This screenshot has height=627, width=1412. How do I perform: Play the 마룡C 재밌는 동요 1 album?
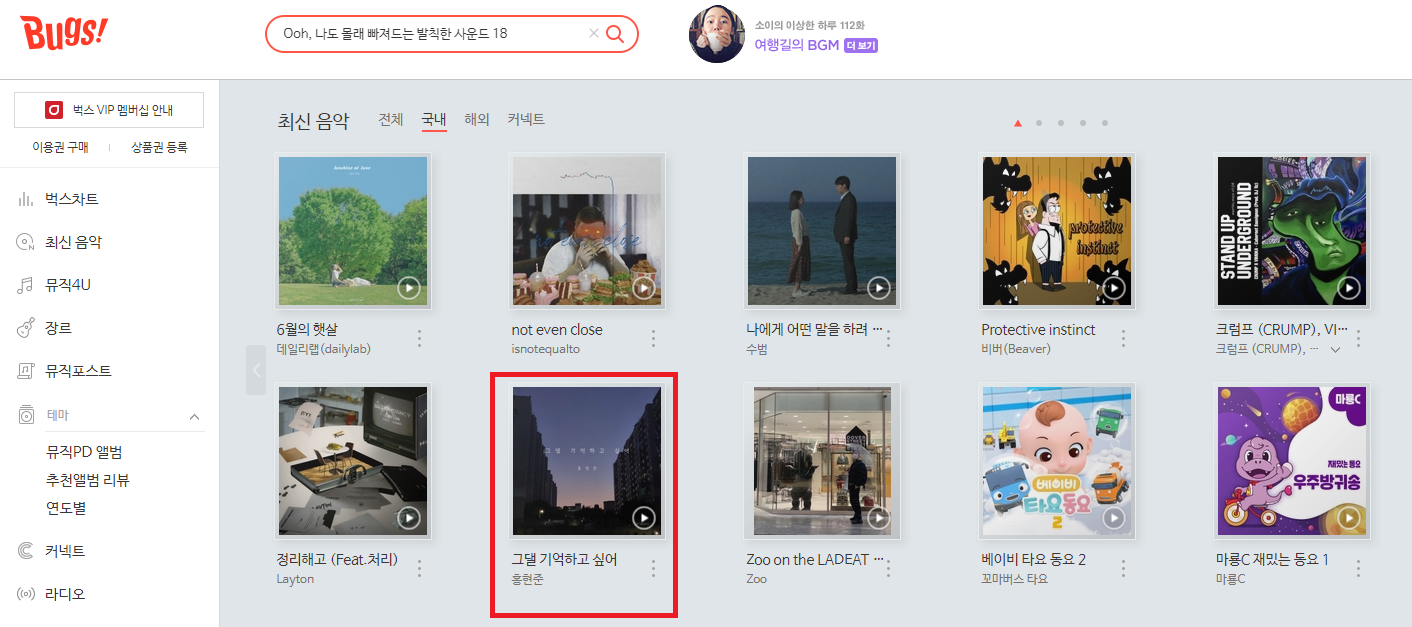(x=1348, y=518)
